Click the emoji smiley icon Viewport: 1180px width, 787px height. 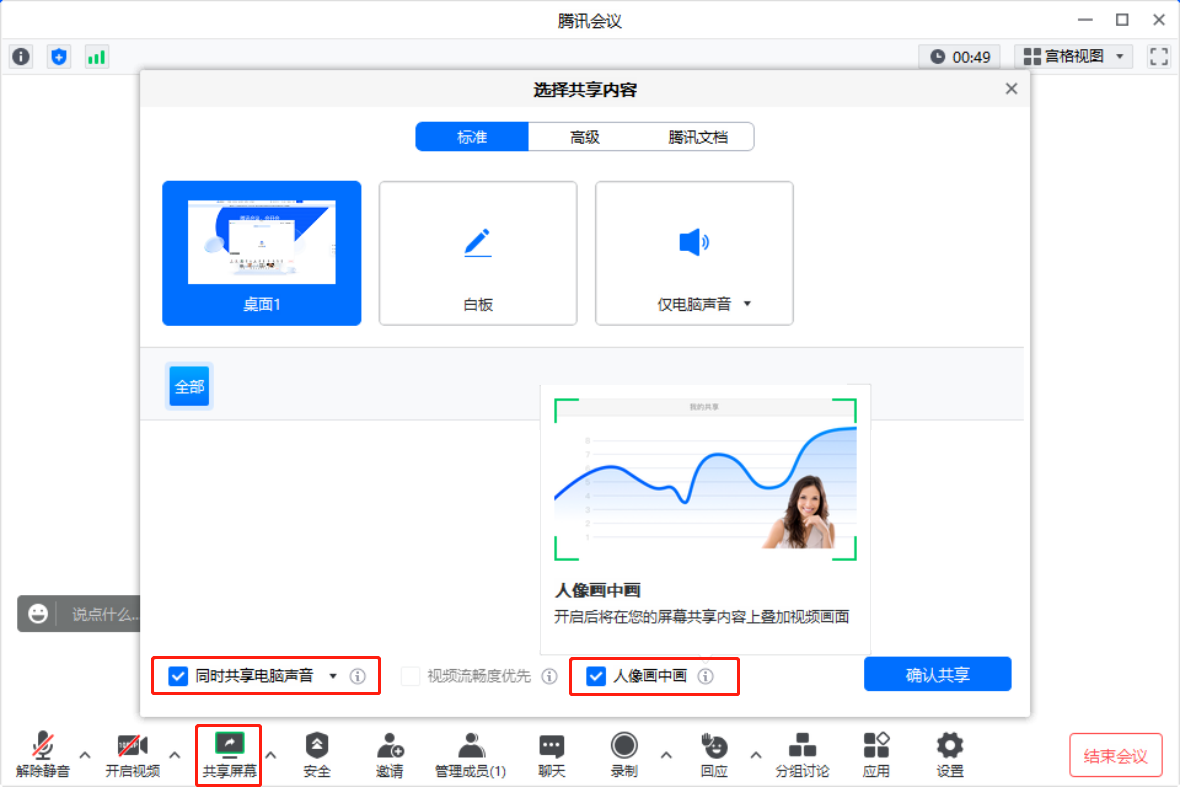(x=38, y=614)
